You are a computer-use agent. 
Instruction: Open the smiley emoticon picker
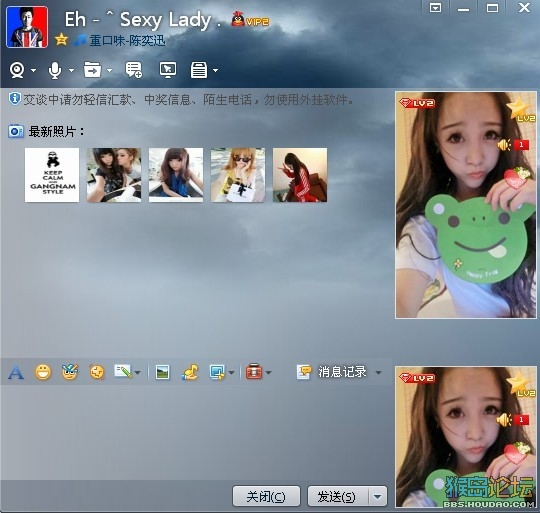point(43,372)
